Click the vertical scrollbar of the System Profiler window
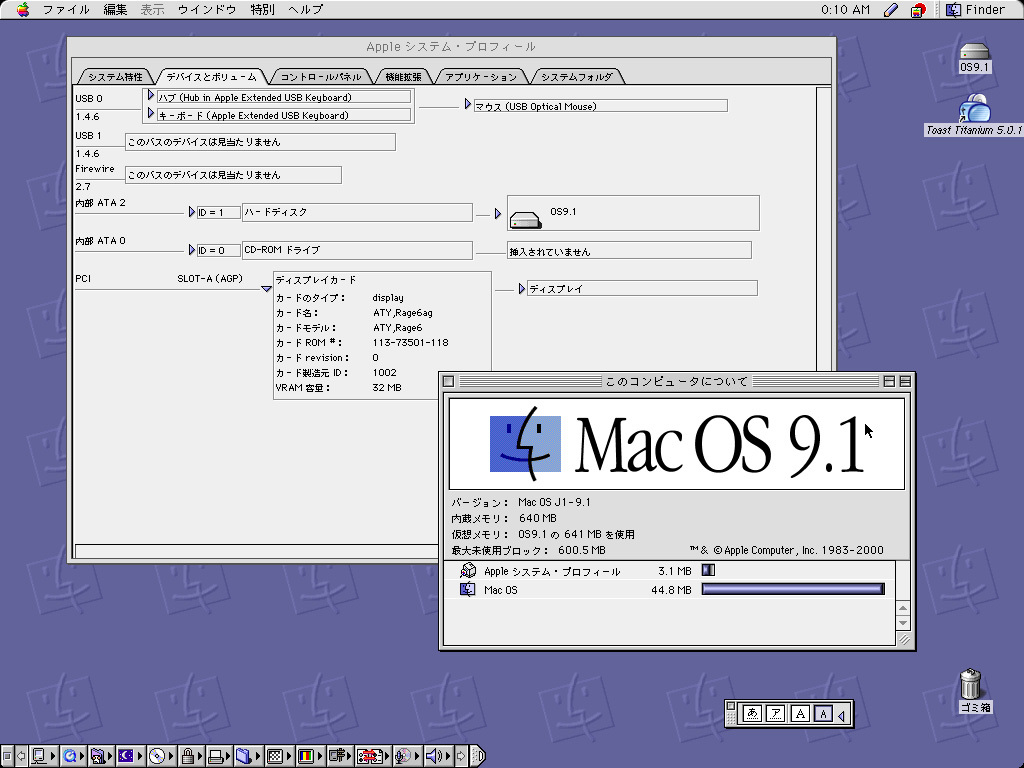 click(x=824, y=229)
